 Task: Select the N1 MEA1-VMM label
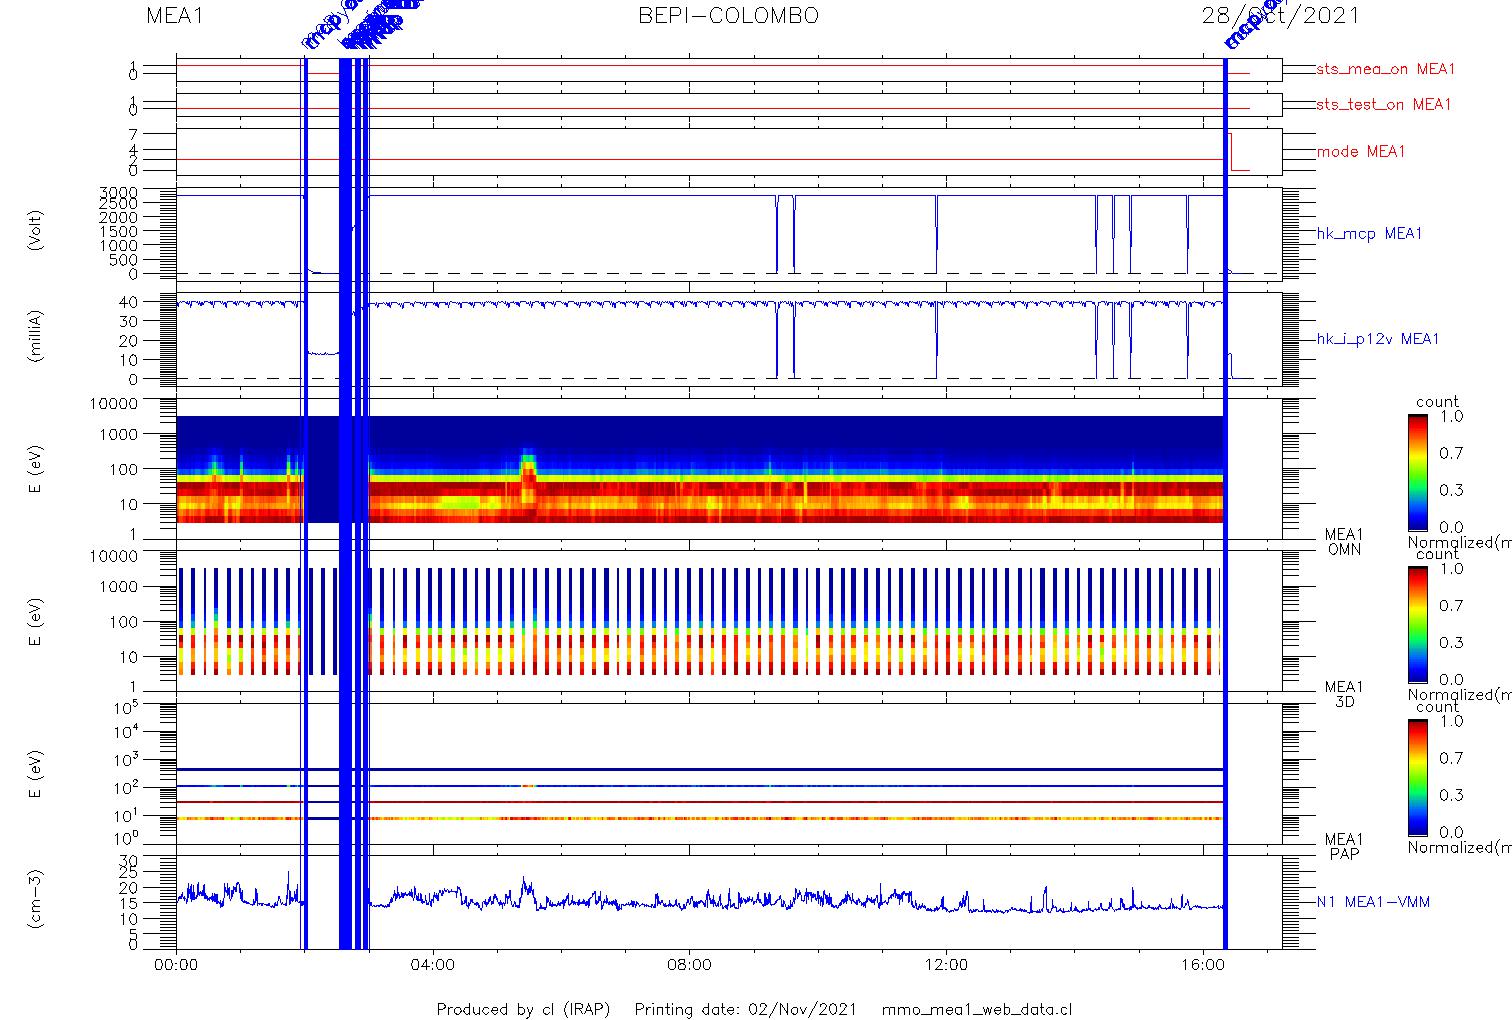pos(1373,902)
